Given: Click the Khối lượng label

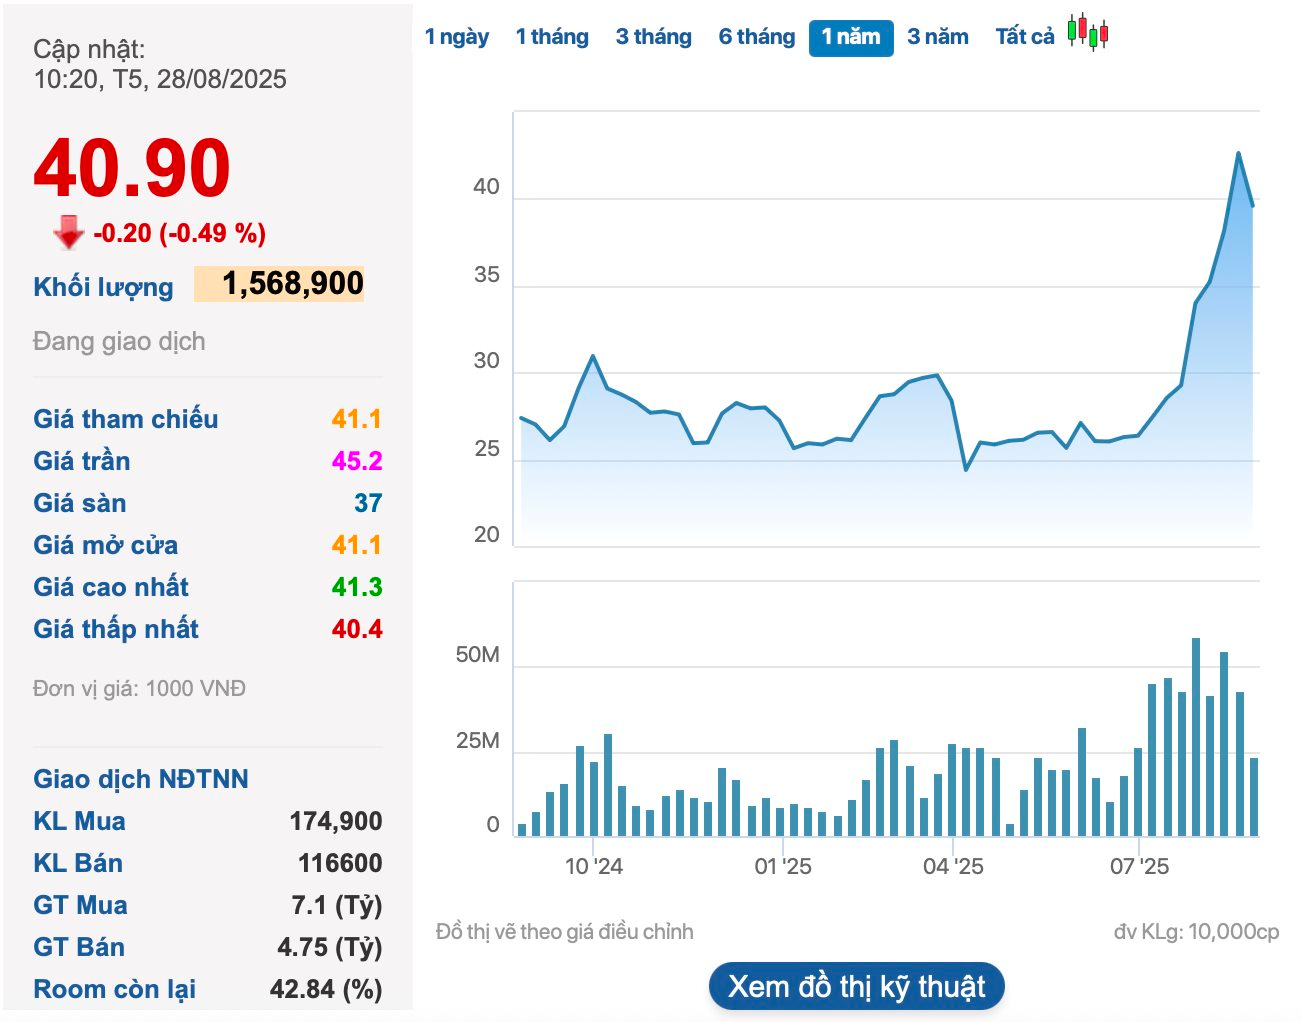Looking at the screenshot, I should tap(103, 287).
